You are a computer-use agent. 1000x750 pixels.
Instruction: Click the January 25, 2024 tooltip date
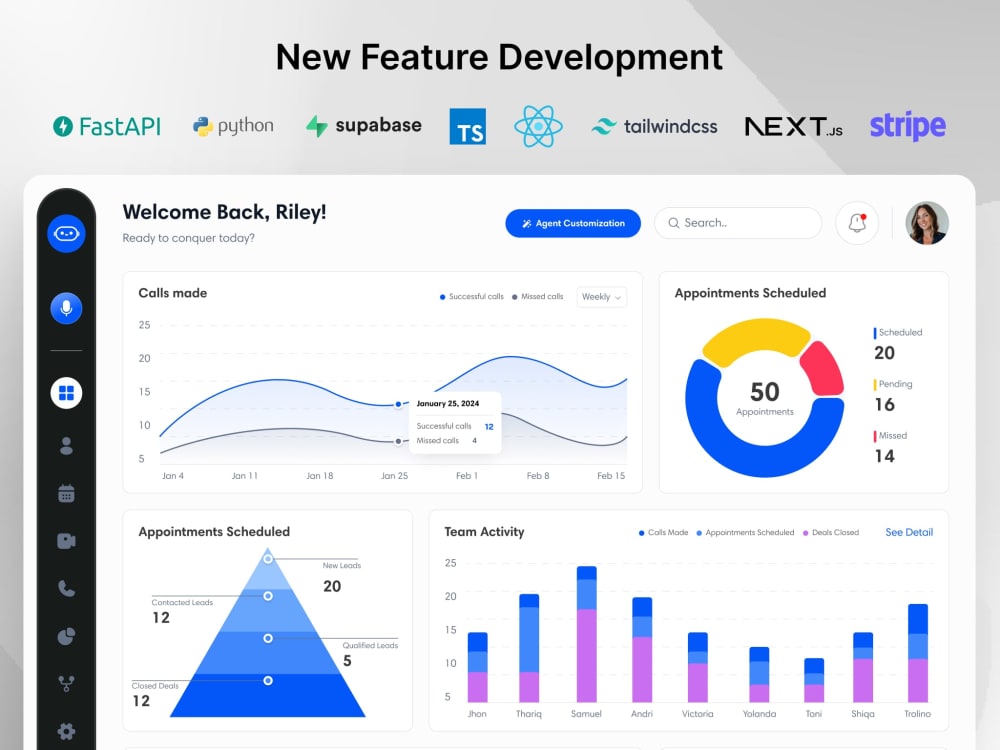click(448, 404)
